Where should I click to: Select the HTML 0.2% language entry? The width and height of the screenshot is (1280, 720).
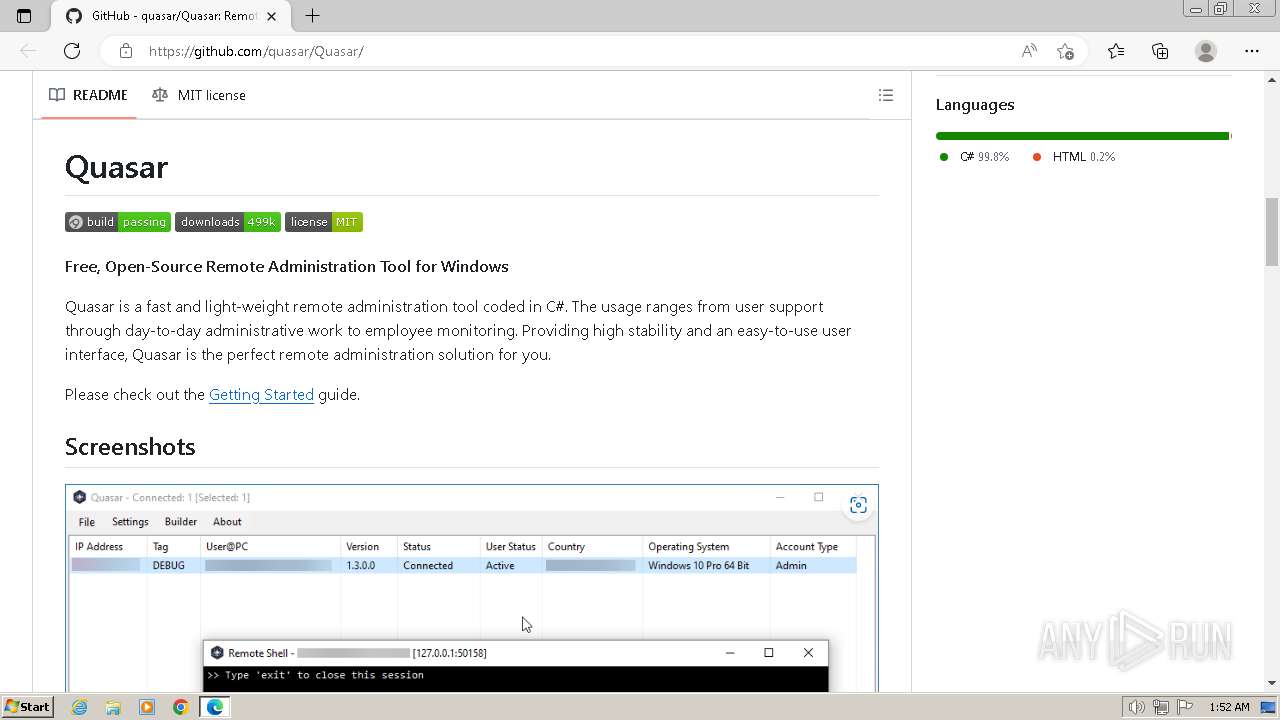pos(1074,157)
